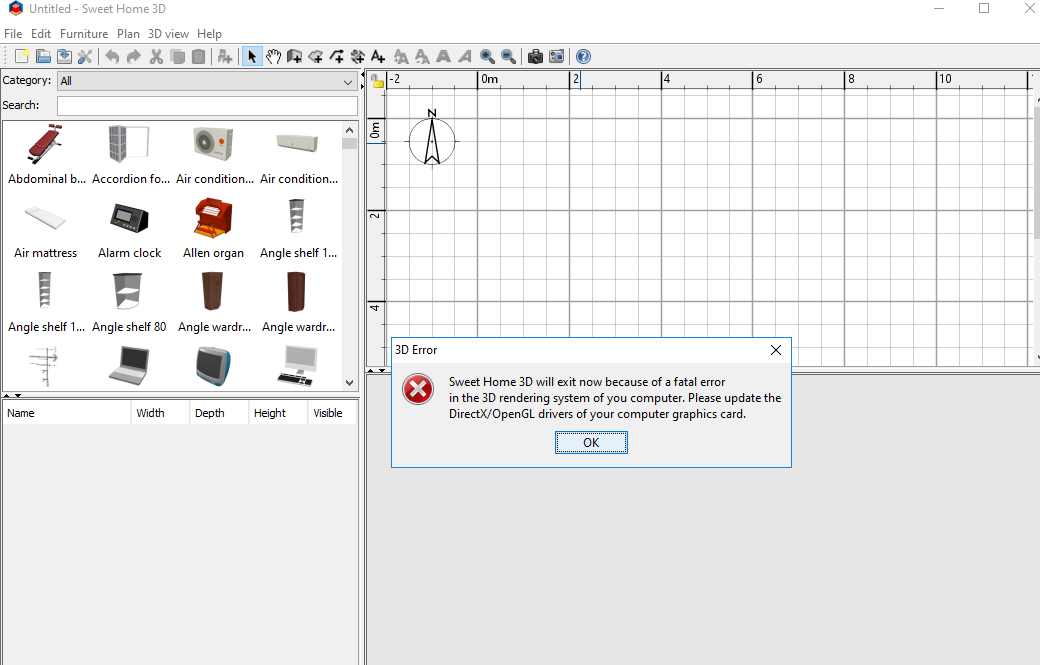Minimize the Sweet Home 3D window

[x=939, y=9]
